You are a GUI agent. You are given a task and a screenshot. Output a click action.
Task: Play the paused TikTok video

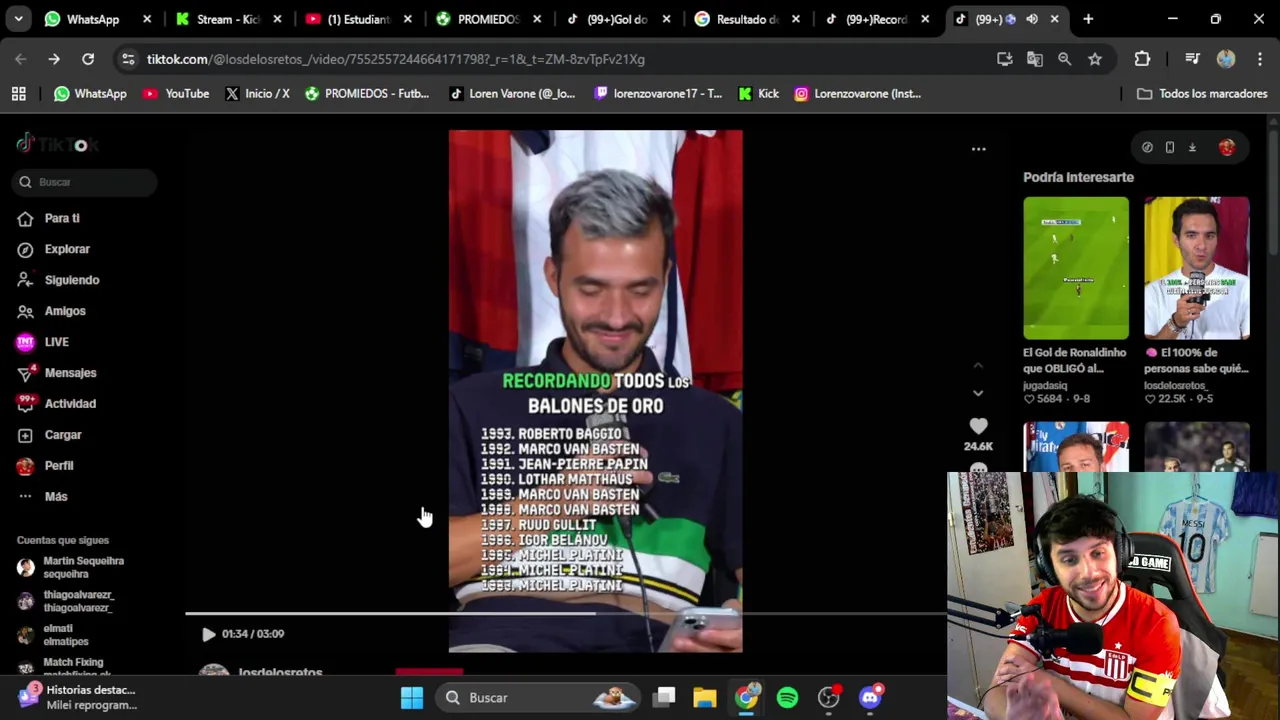[208, 634]
